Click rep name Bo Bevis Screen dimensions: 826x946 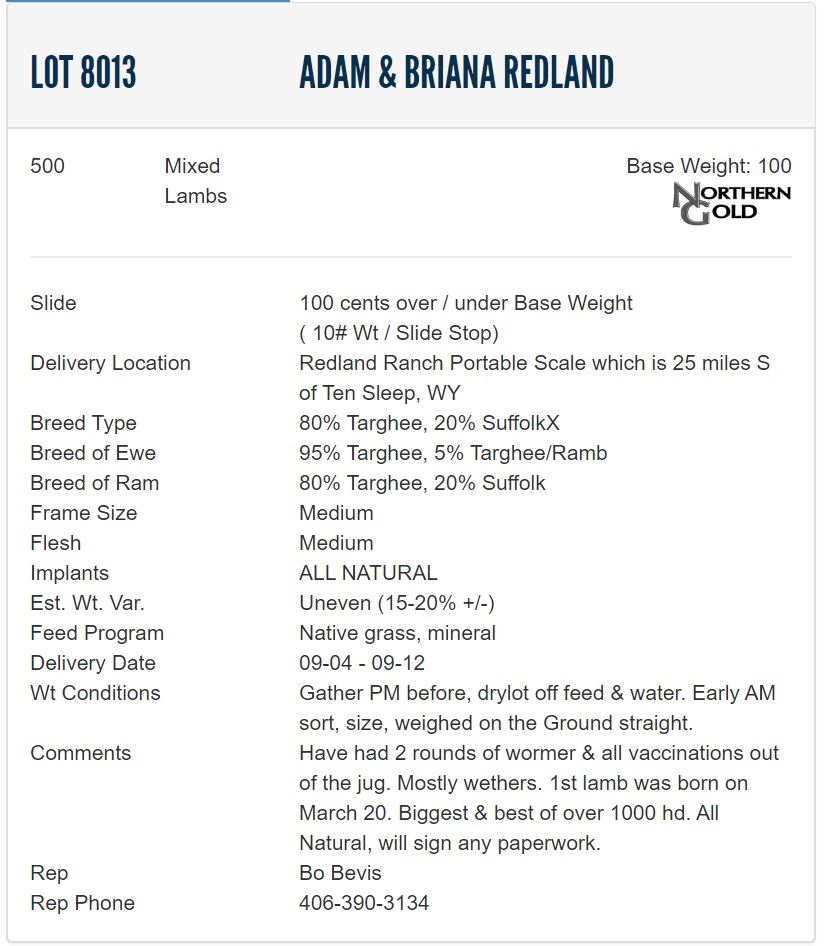(340, 873)
